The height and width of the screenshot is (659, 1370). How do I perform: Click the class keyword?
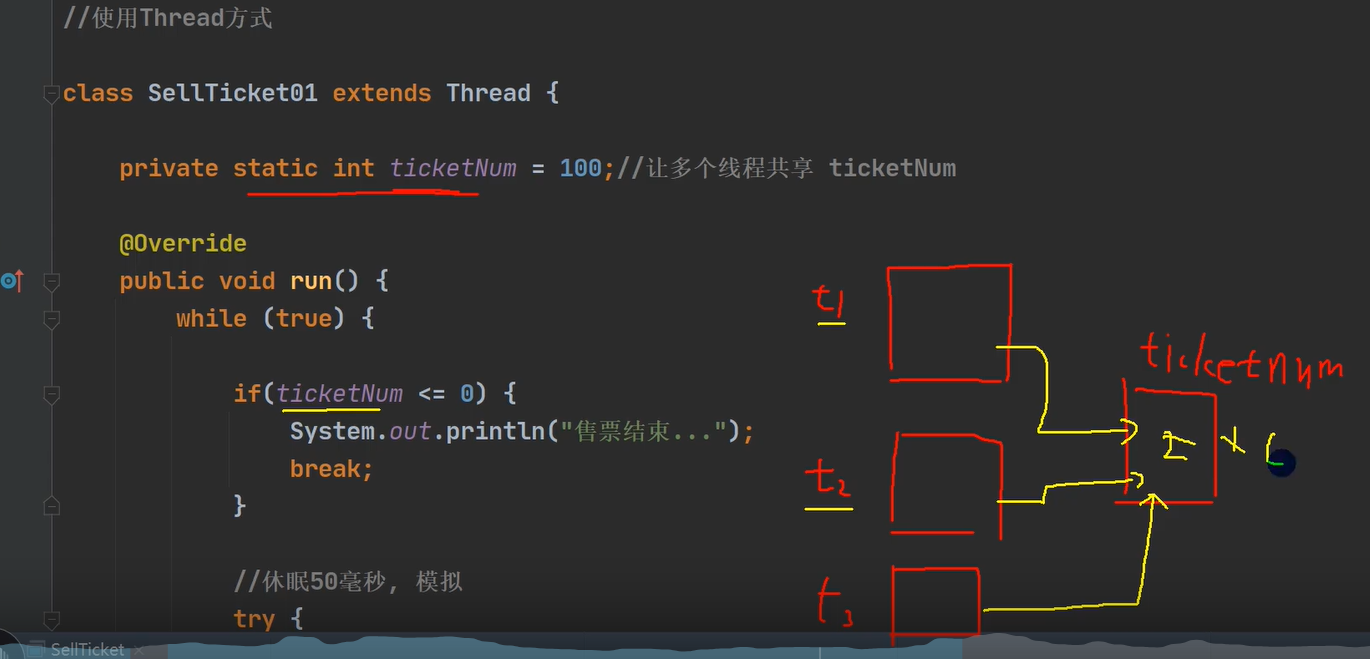[97, 93]
